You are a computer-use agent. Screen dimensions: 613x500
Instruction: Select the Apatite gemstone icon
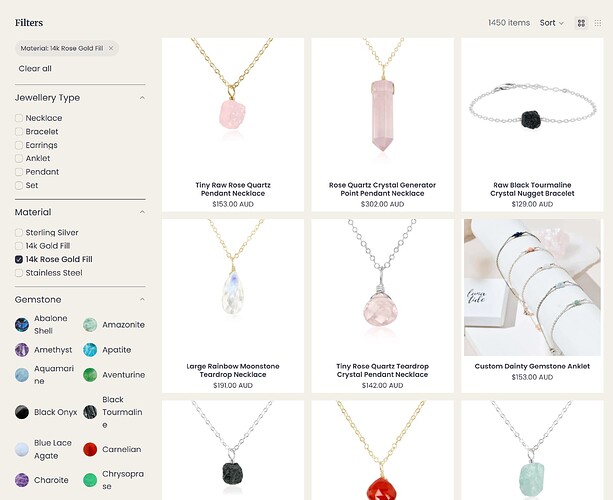pyautogui.click(x=90, y=350)
